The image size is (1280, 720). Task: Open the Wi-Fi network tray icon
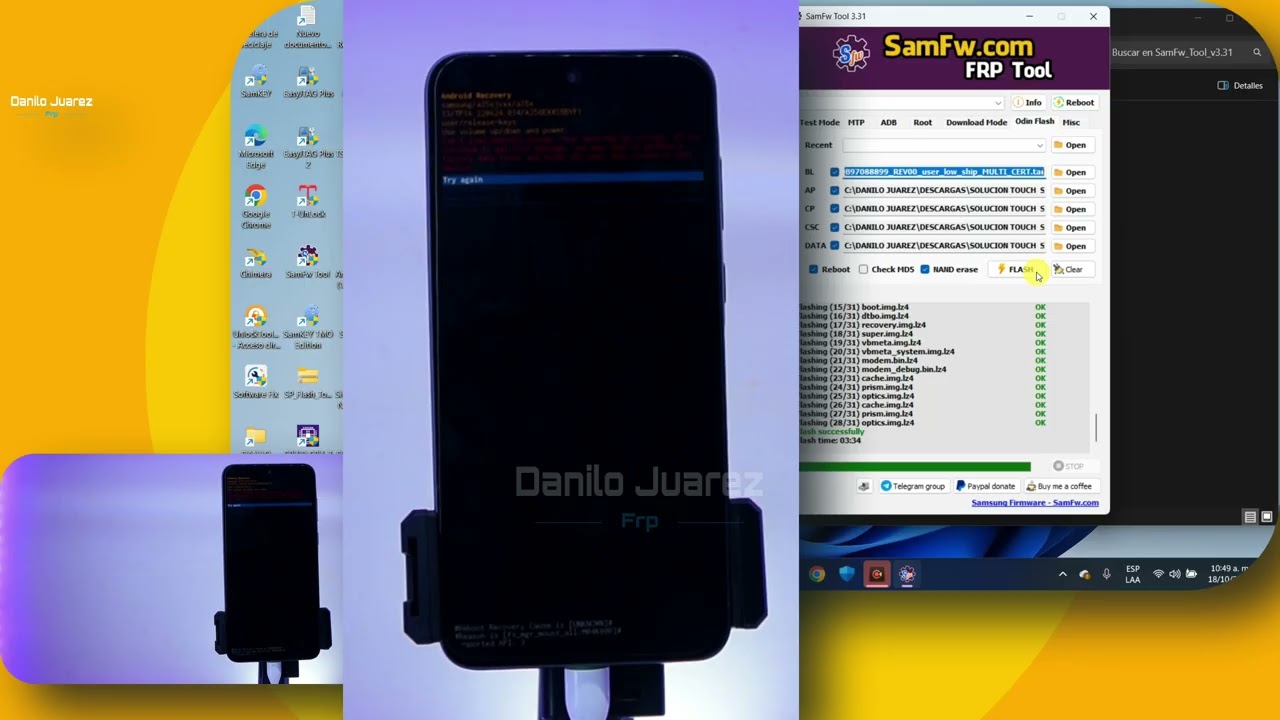coord(1158,574)
